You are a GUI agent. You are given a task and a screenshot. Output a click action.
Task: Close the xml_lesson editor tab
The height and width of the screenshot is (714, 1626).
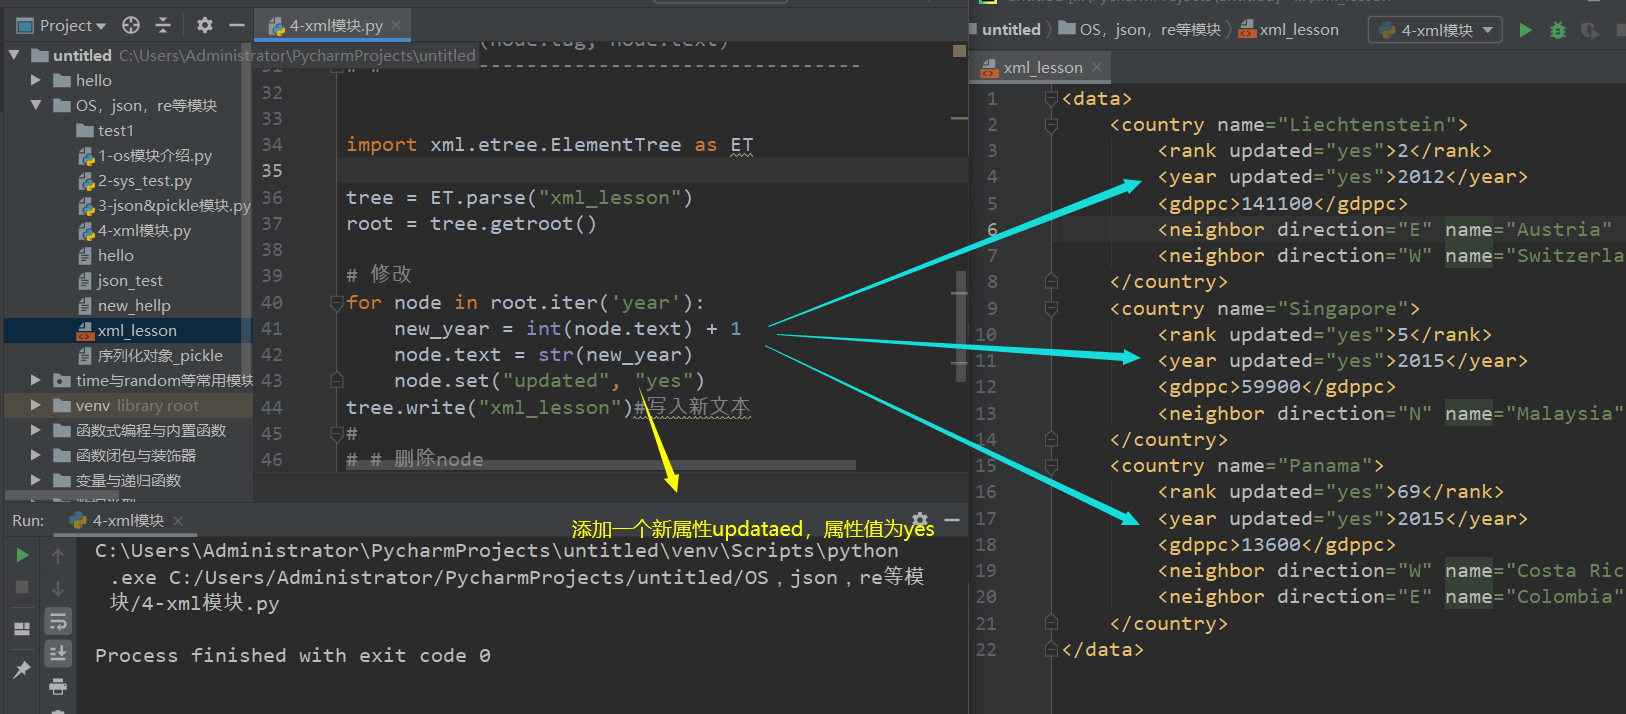click(x=1097, y=67)
